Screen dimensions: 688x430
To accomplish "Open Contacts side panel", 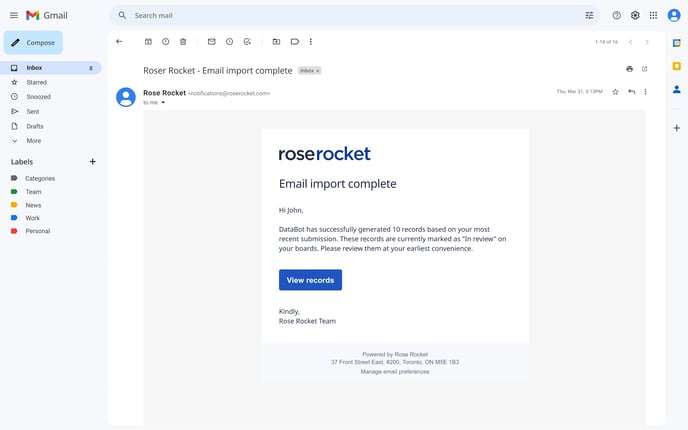I will (x=677, y=89).
